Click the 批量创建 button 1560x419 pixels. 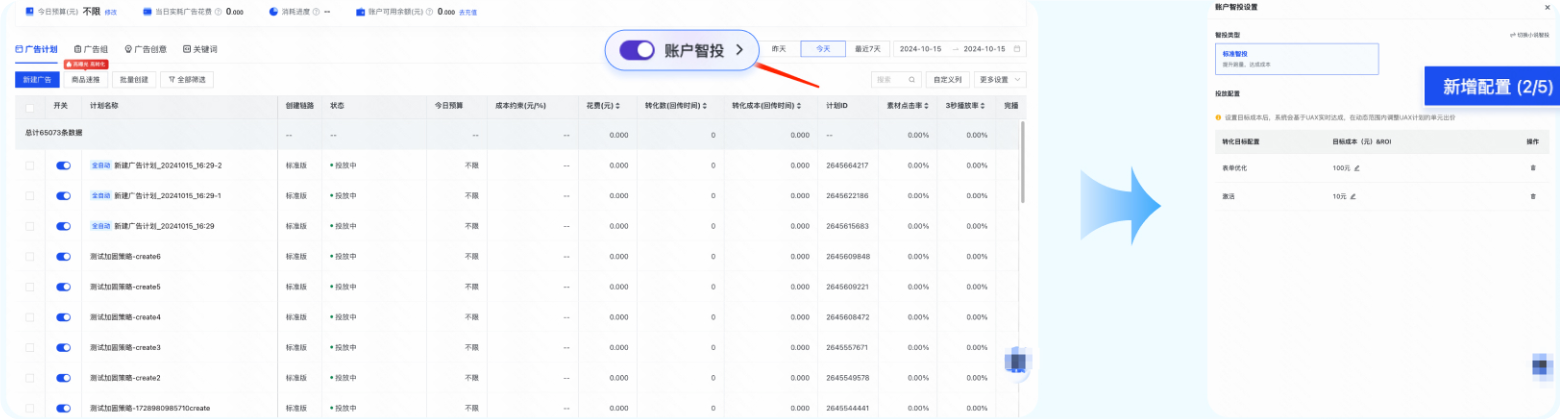133,79
